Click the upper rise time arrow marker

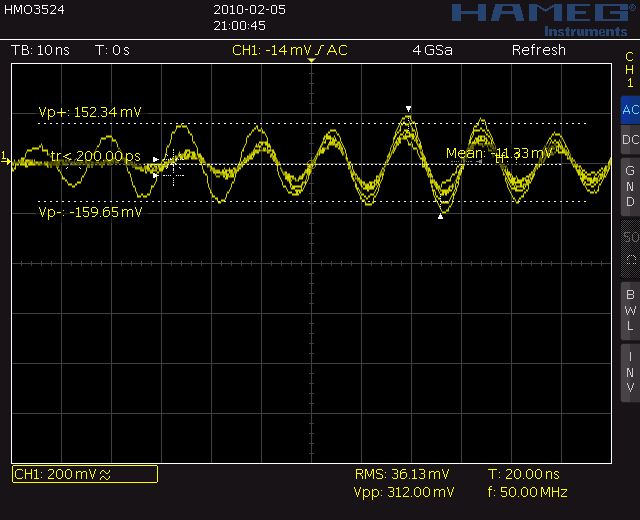click(156, 159)
